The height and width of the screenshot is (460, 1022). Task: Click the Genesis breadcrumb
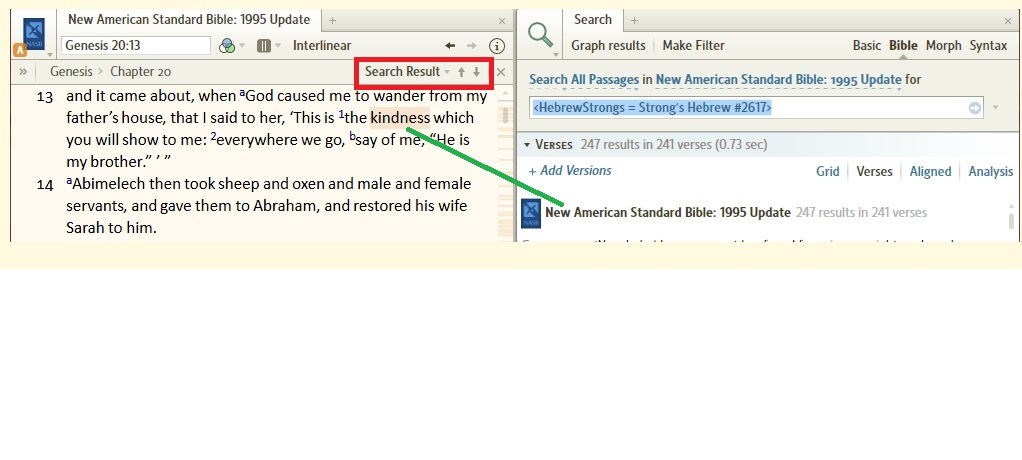(x=71, y=72)
